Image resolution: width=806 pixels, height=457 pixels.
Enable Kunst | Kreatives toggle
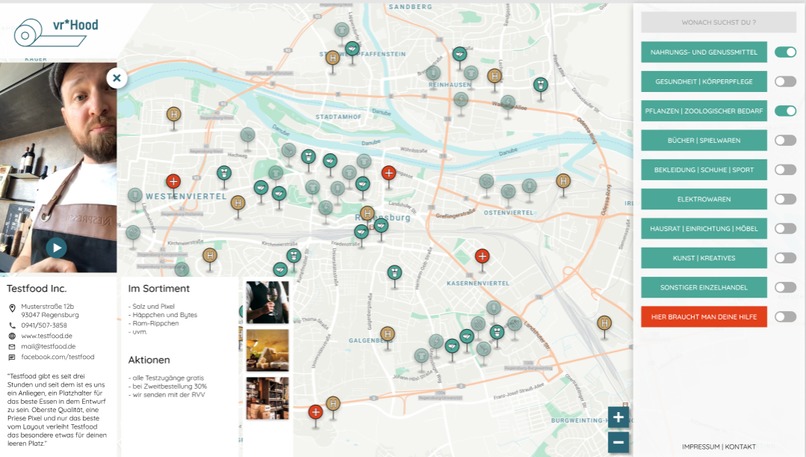(785, 258)
